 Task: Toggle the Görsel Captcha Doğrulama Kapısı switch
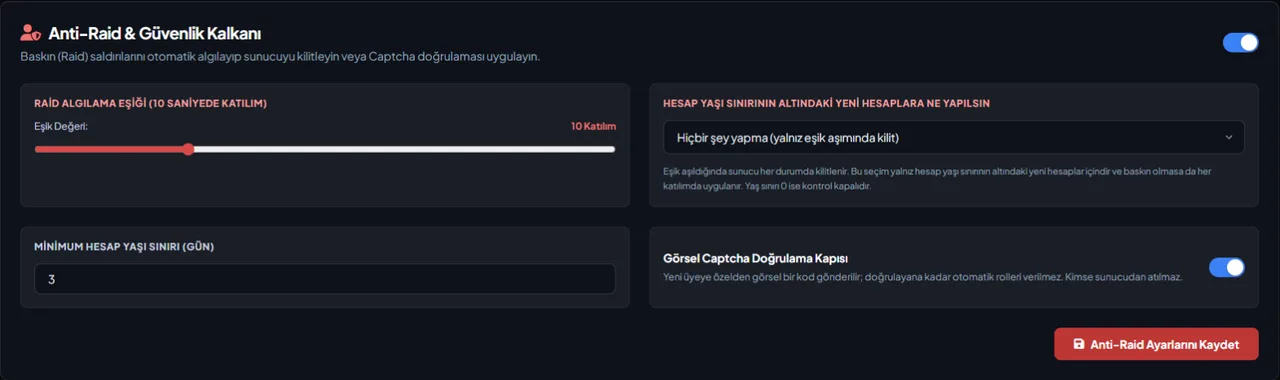(x=1227, y=267)
